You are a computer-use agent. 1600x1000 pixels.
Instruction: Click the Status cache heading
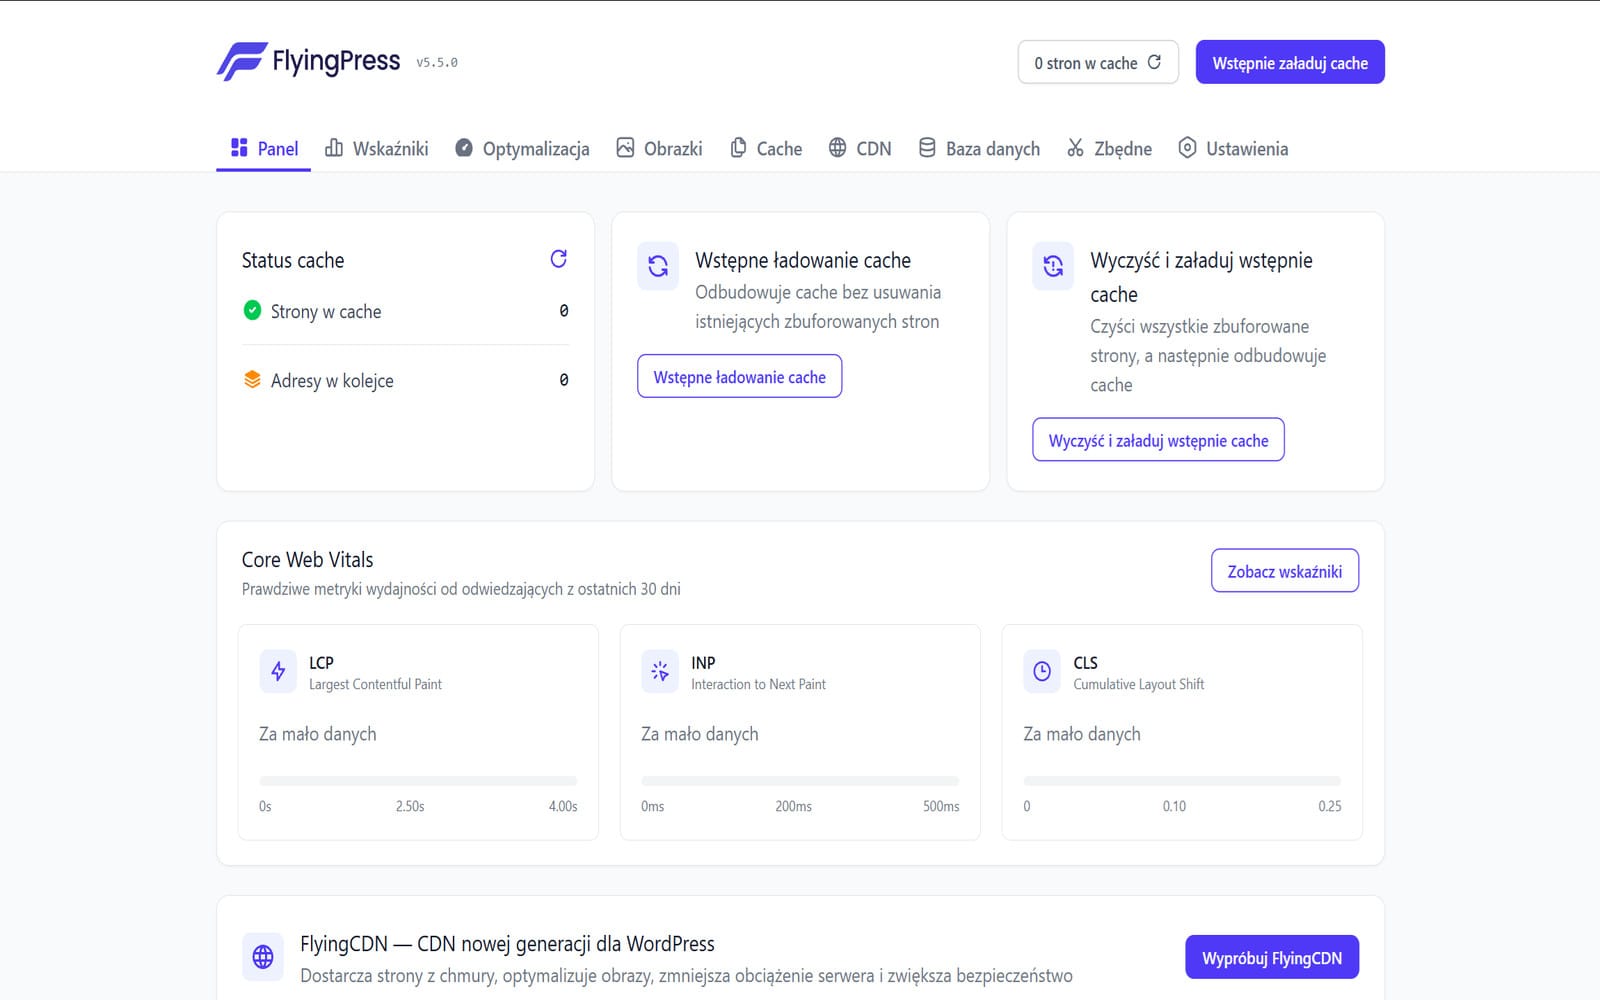click(x=293, y=260)
